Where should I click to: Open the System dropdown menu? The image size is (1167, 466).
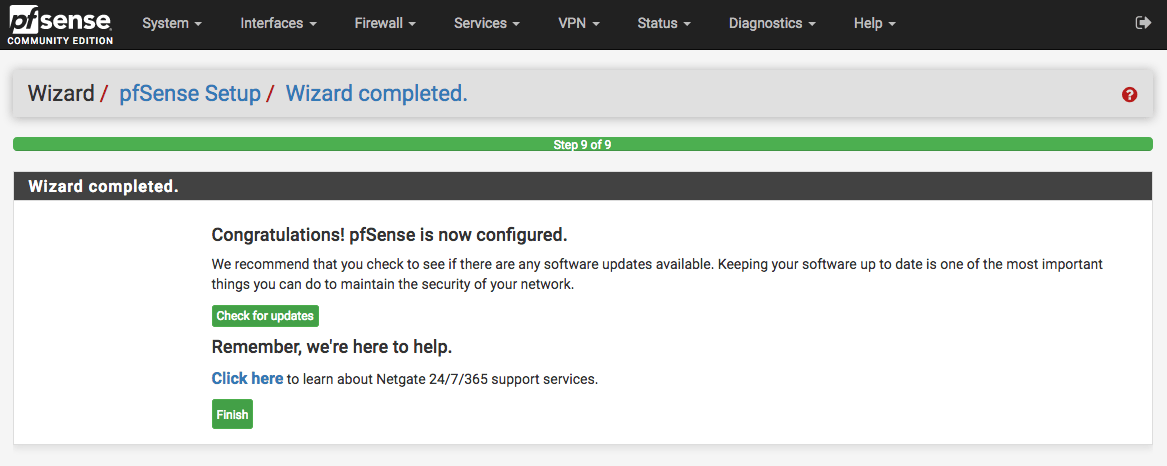tap(172, 23)
